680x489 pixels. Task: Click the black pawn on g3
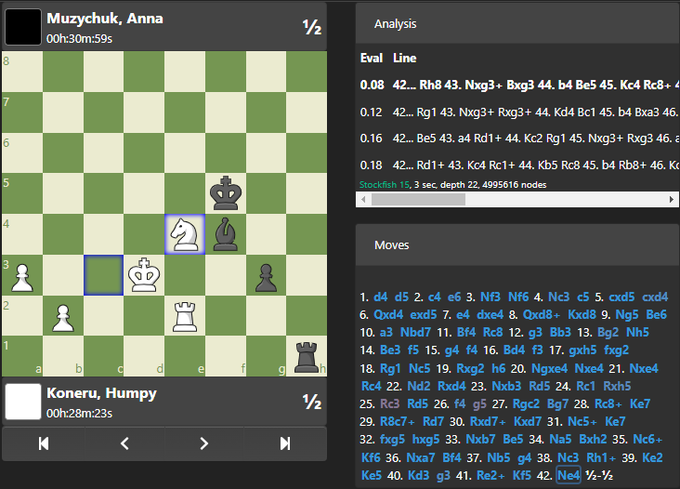[265, 275]
